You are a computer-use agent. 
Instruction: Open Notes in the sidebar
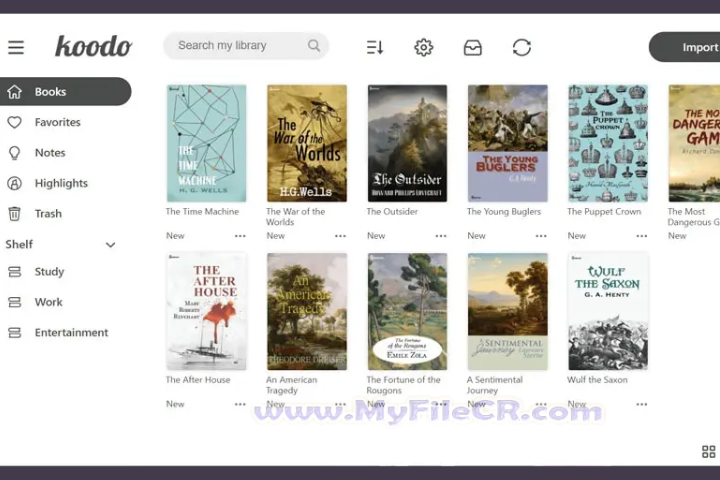pyautogui.click(x=50, y=152)
